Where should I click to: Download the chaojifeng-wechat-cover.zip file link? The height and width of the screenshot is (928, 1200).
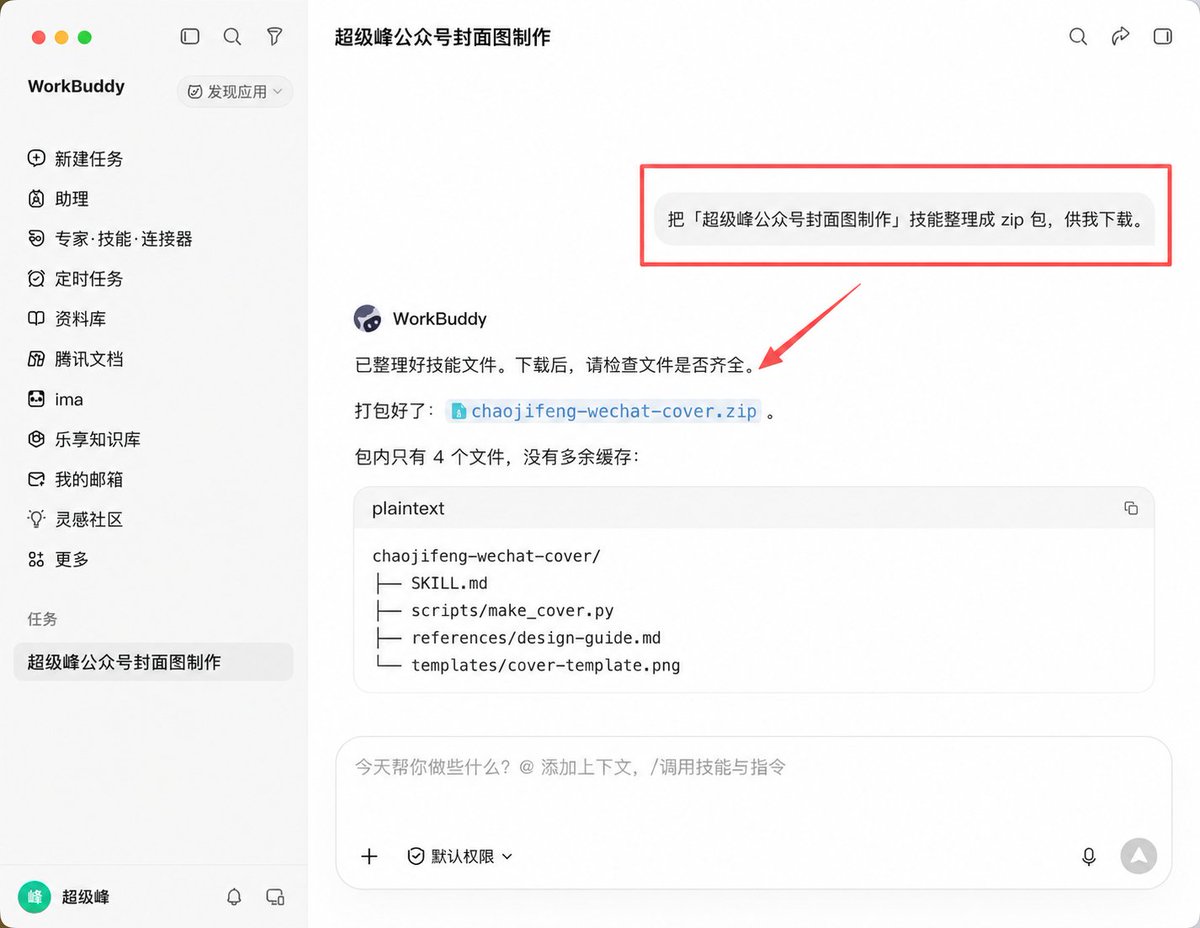pos(603,411)
